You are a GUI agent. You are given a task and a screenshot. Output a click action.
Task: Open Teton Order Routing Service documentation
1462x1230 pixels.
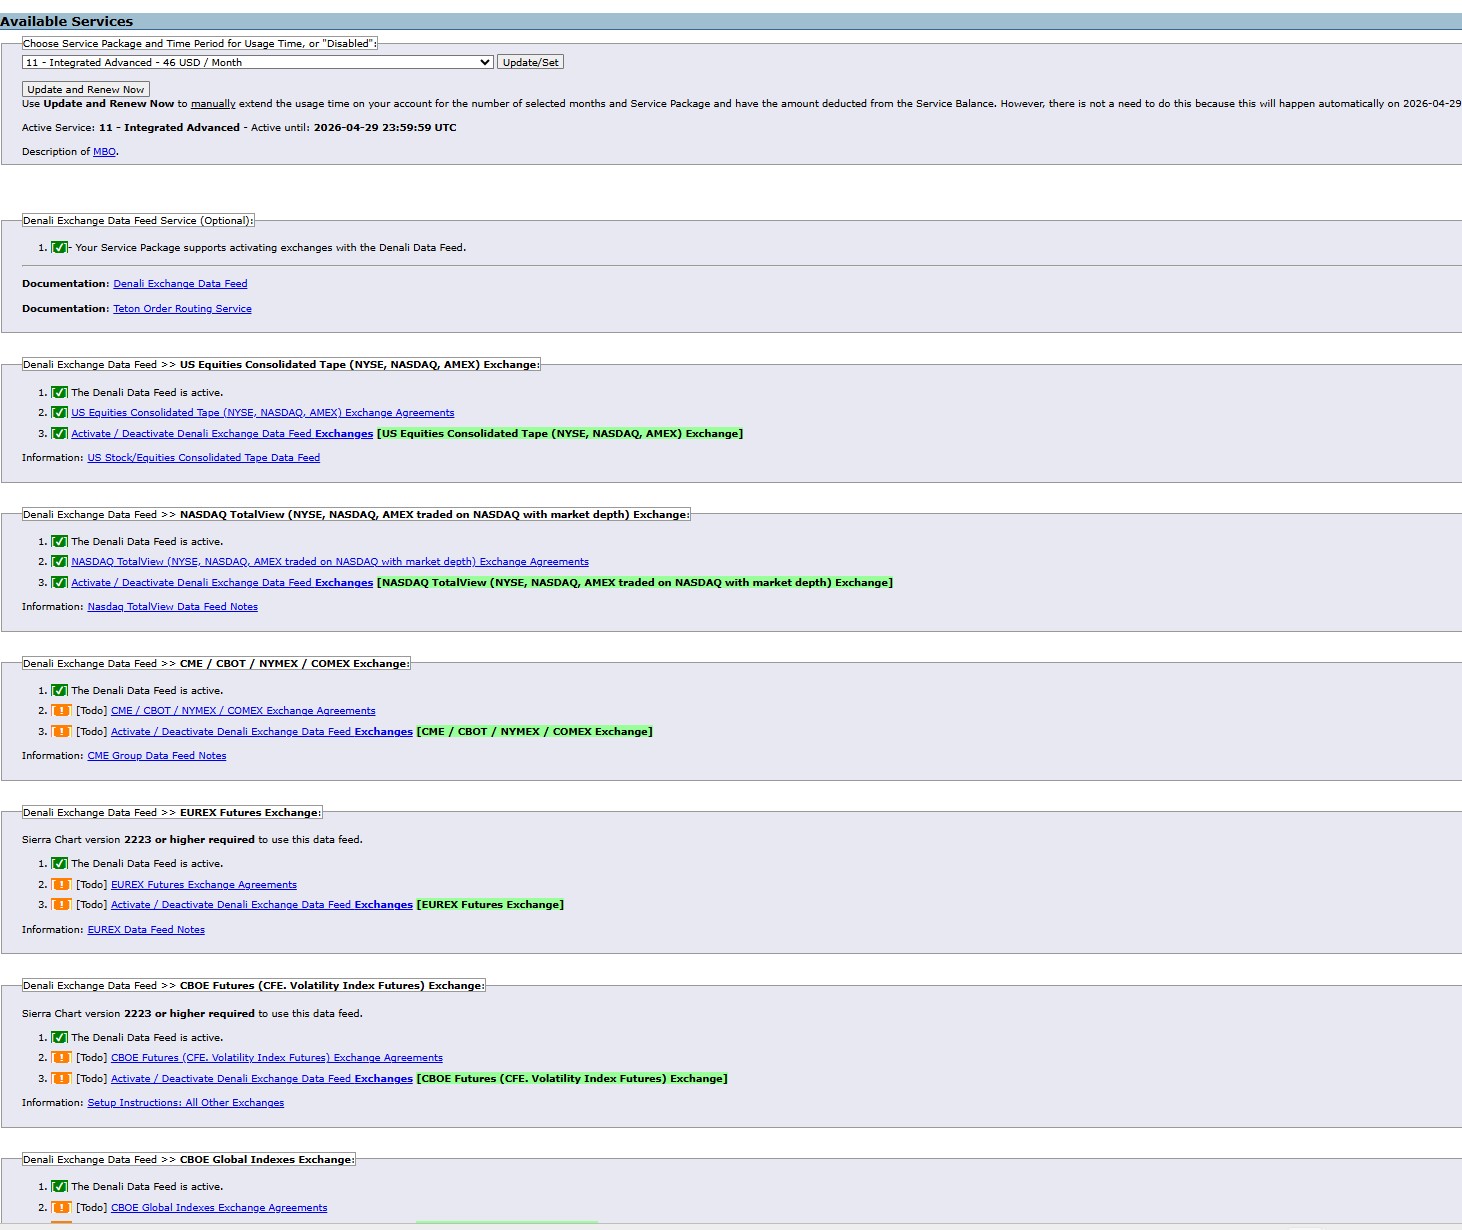[x=182, y=309]
